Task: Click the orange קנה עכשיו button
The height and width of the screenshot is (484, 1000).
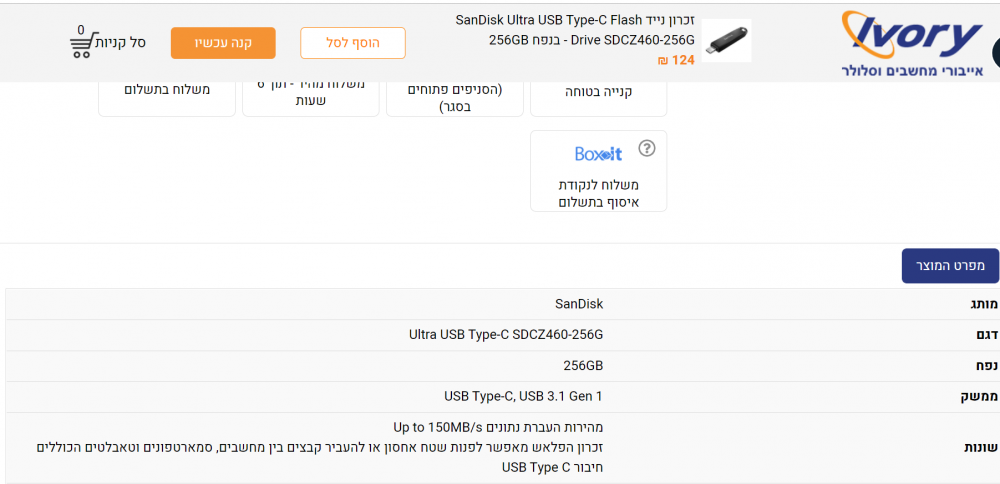Action: click(x=223, y=43)
